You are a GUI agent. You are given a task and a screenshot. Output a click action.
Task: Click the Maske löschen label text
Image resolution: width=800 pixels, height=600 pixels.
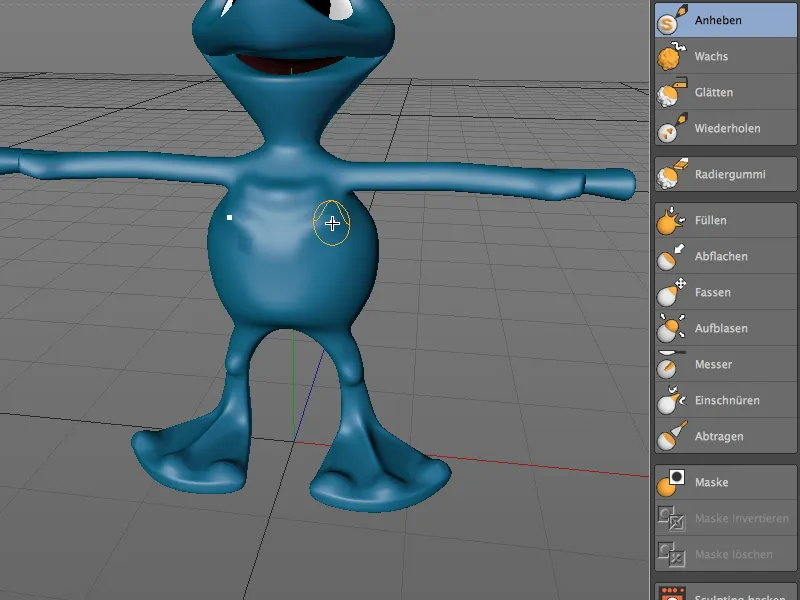coord(733,554)
